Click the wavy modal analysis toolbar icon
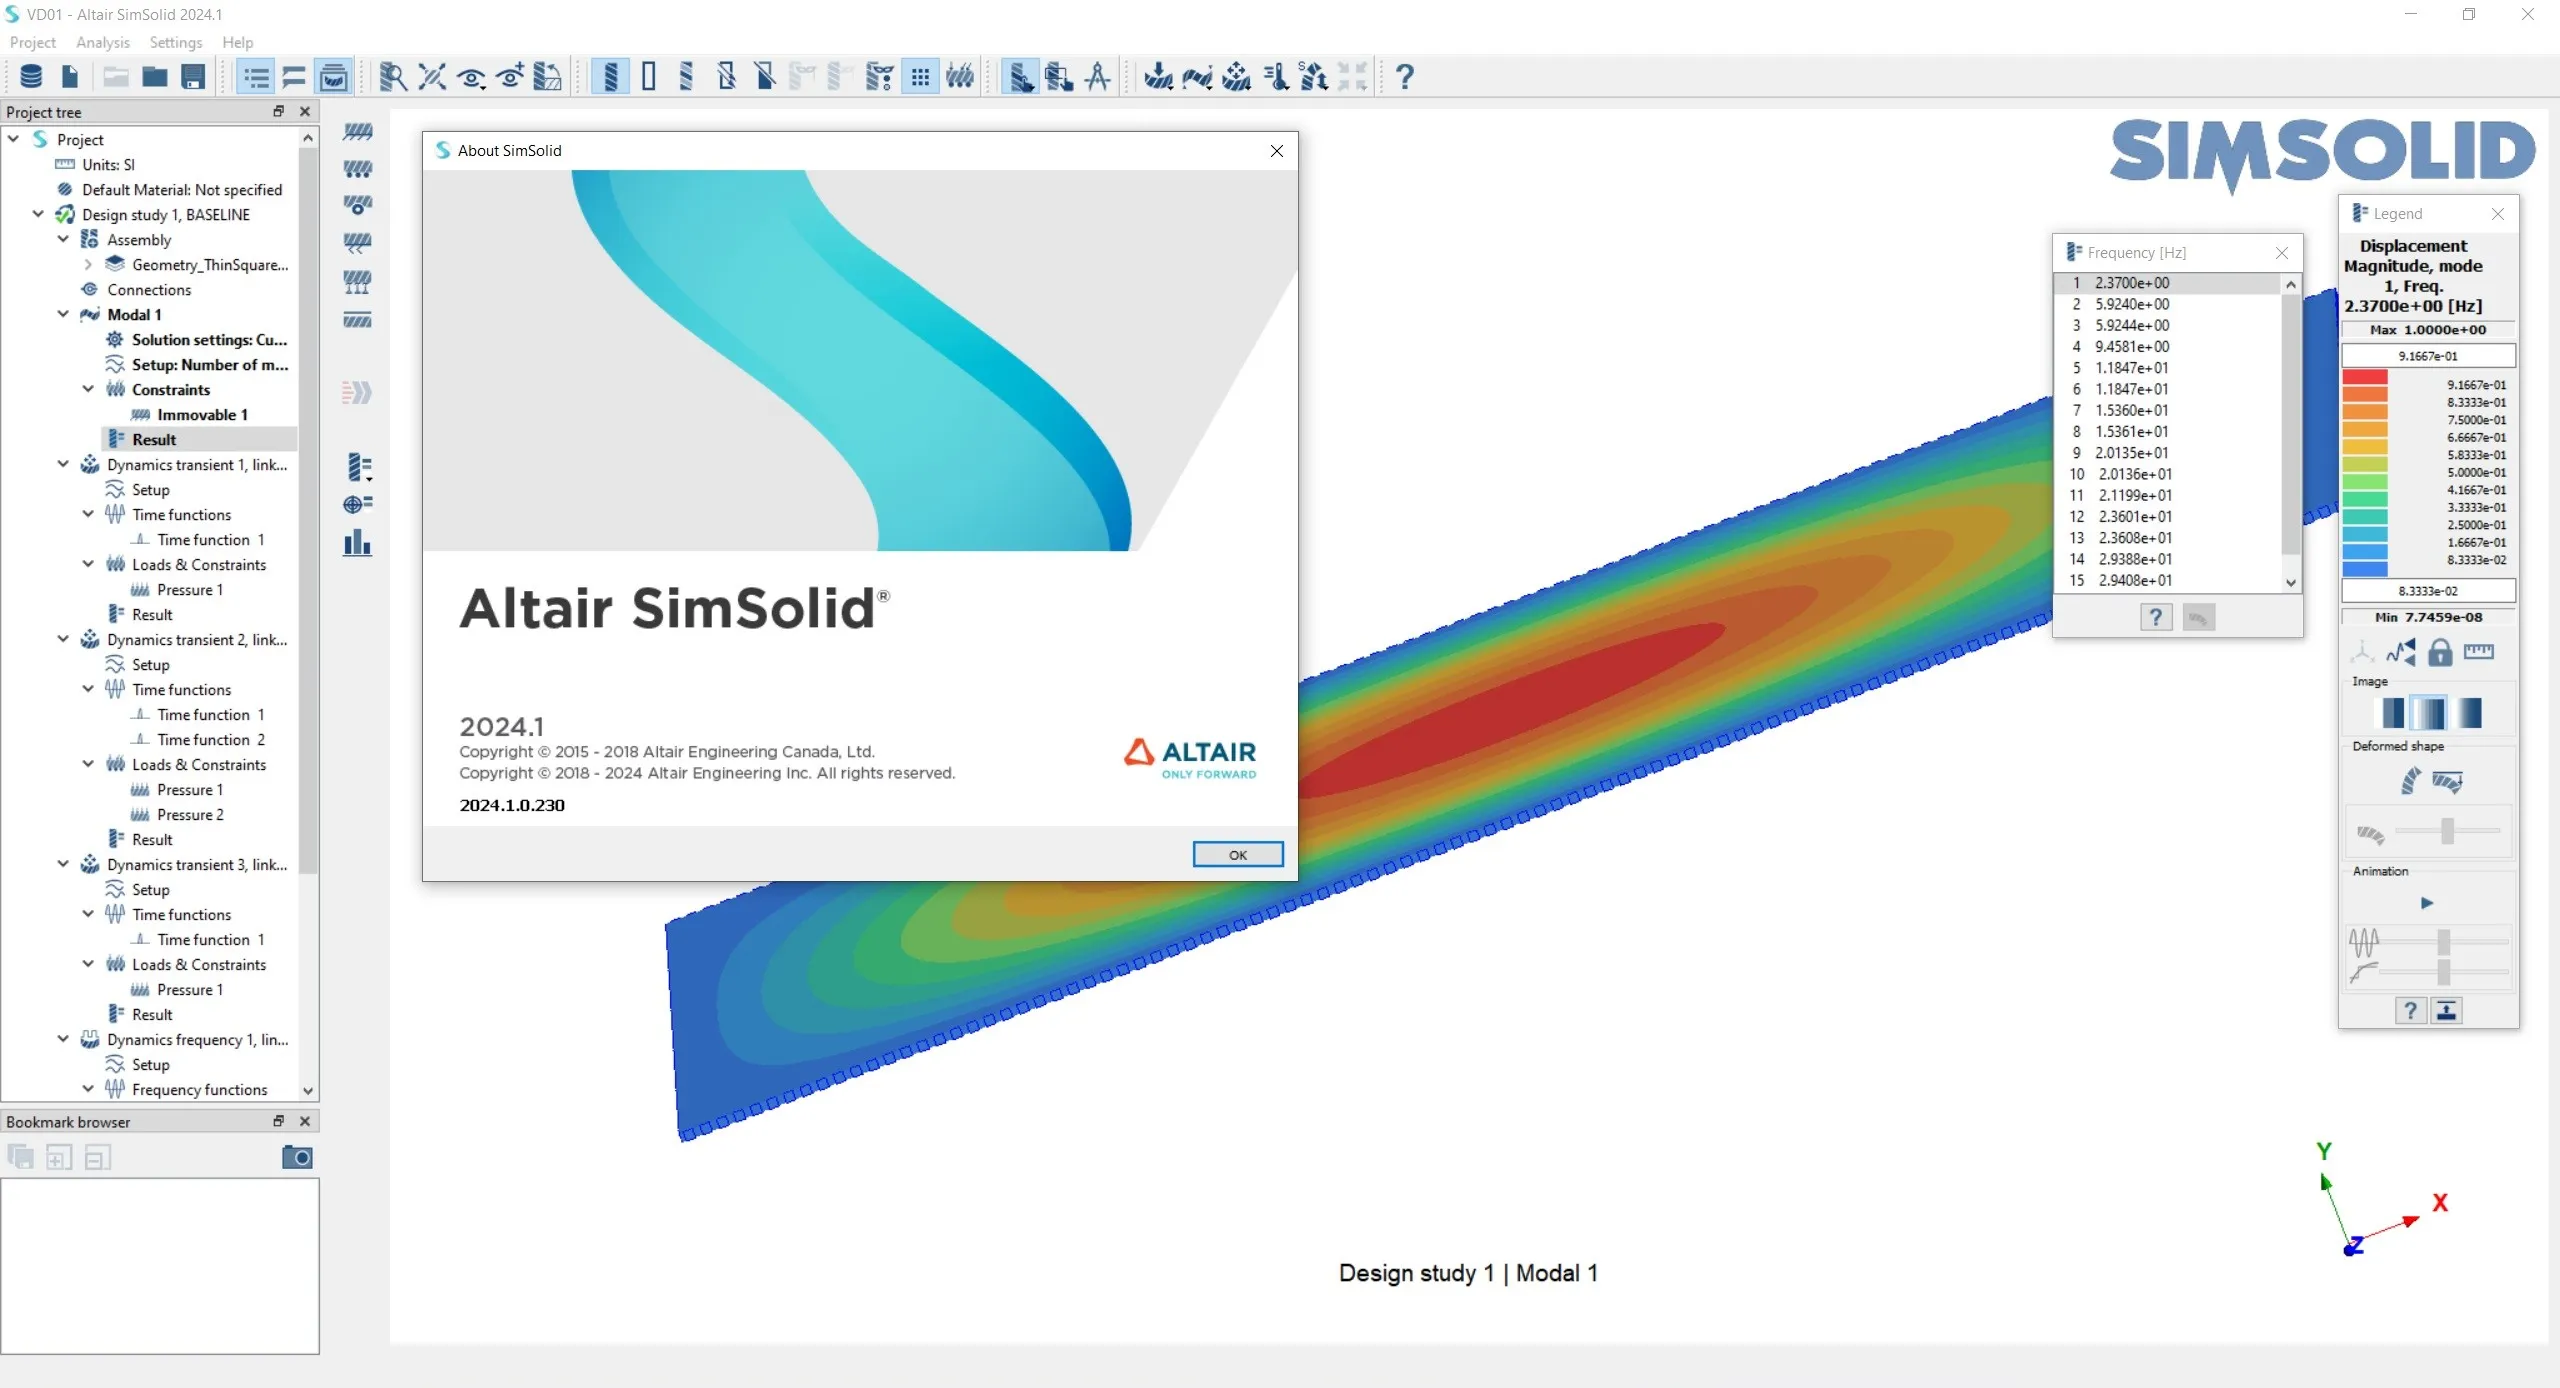This screenshot has height=1388, width=2560. click(1197, 77)
